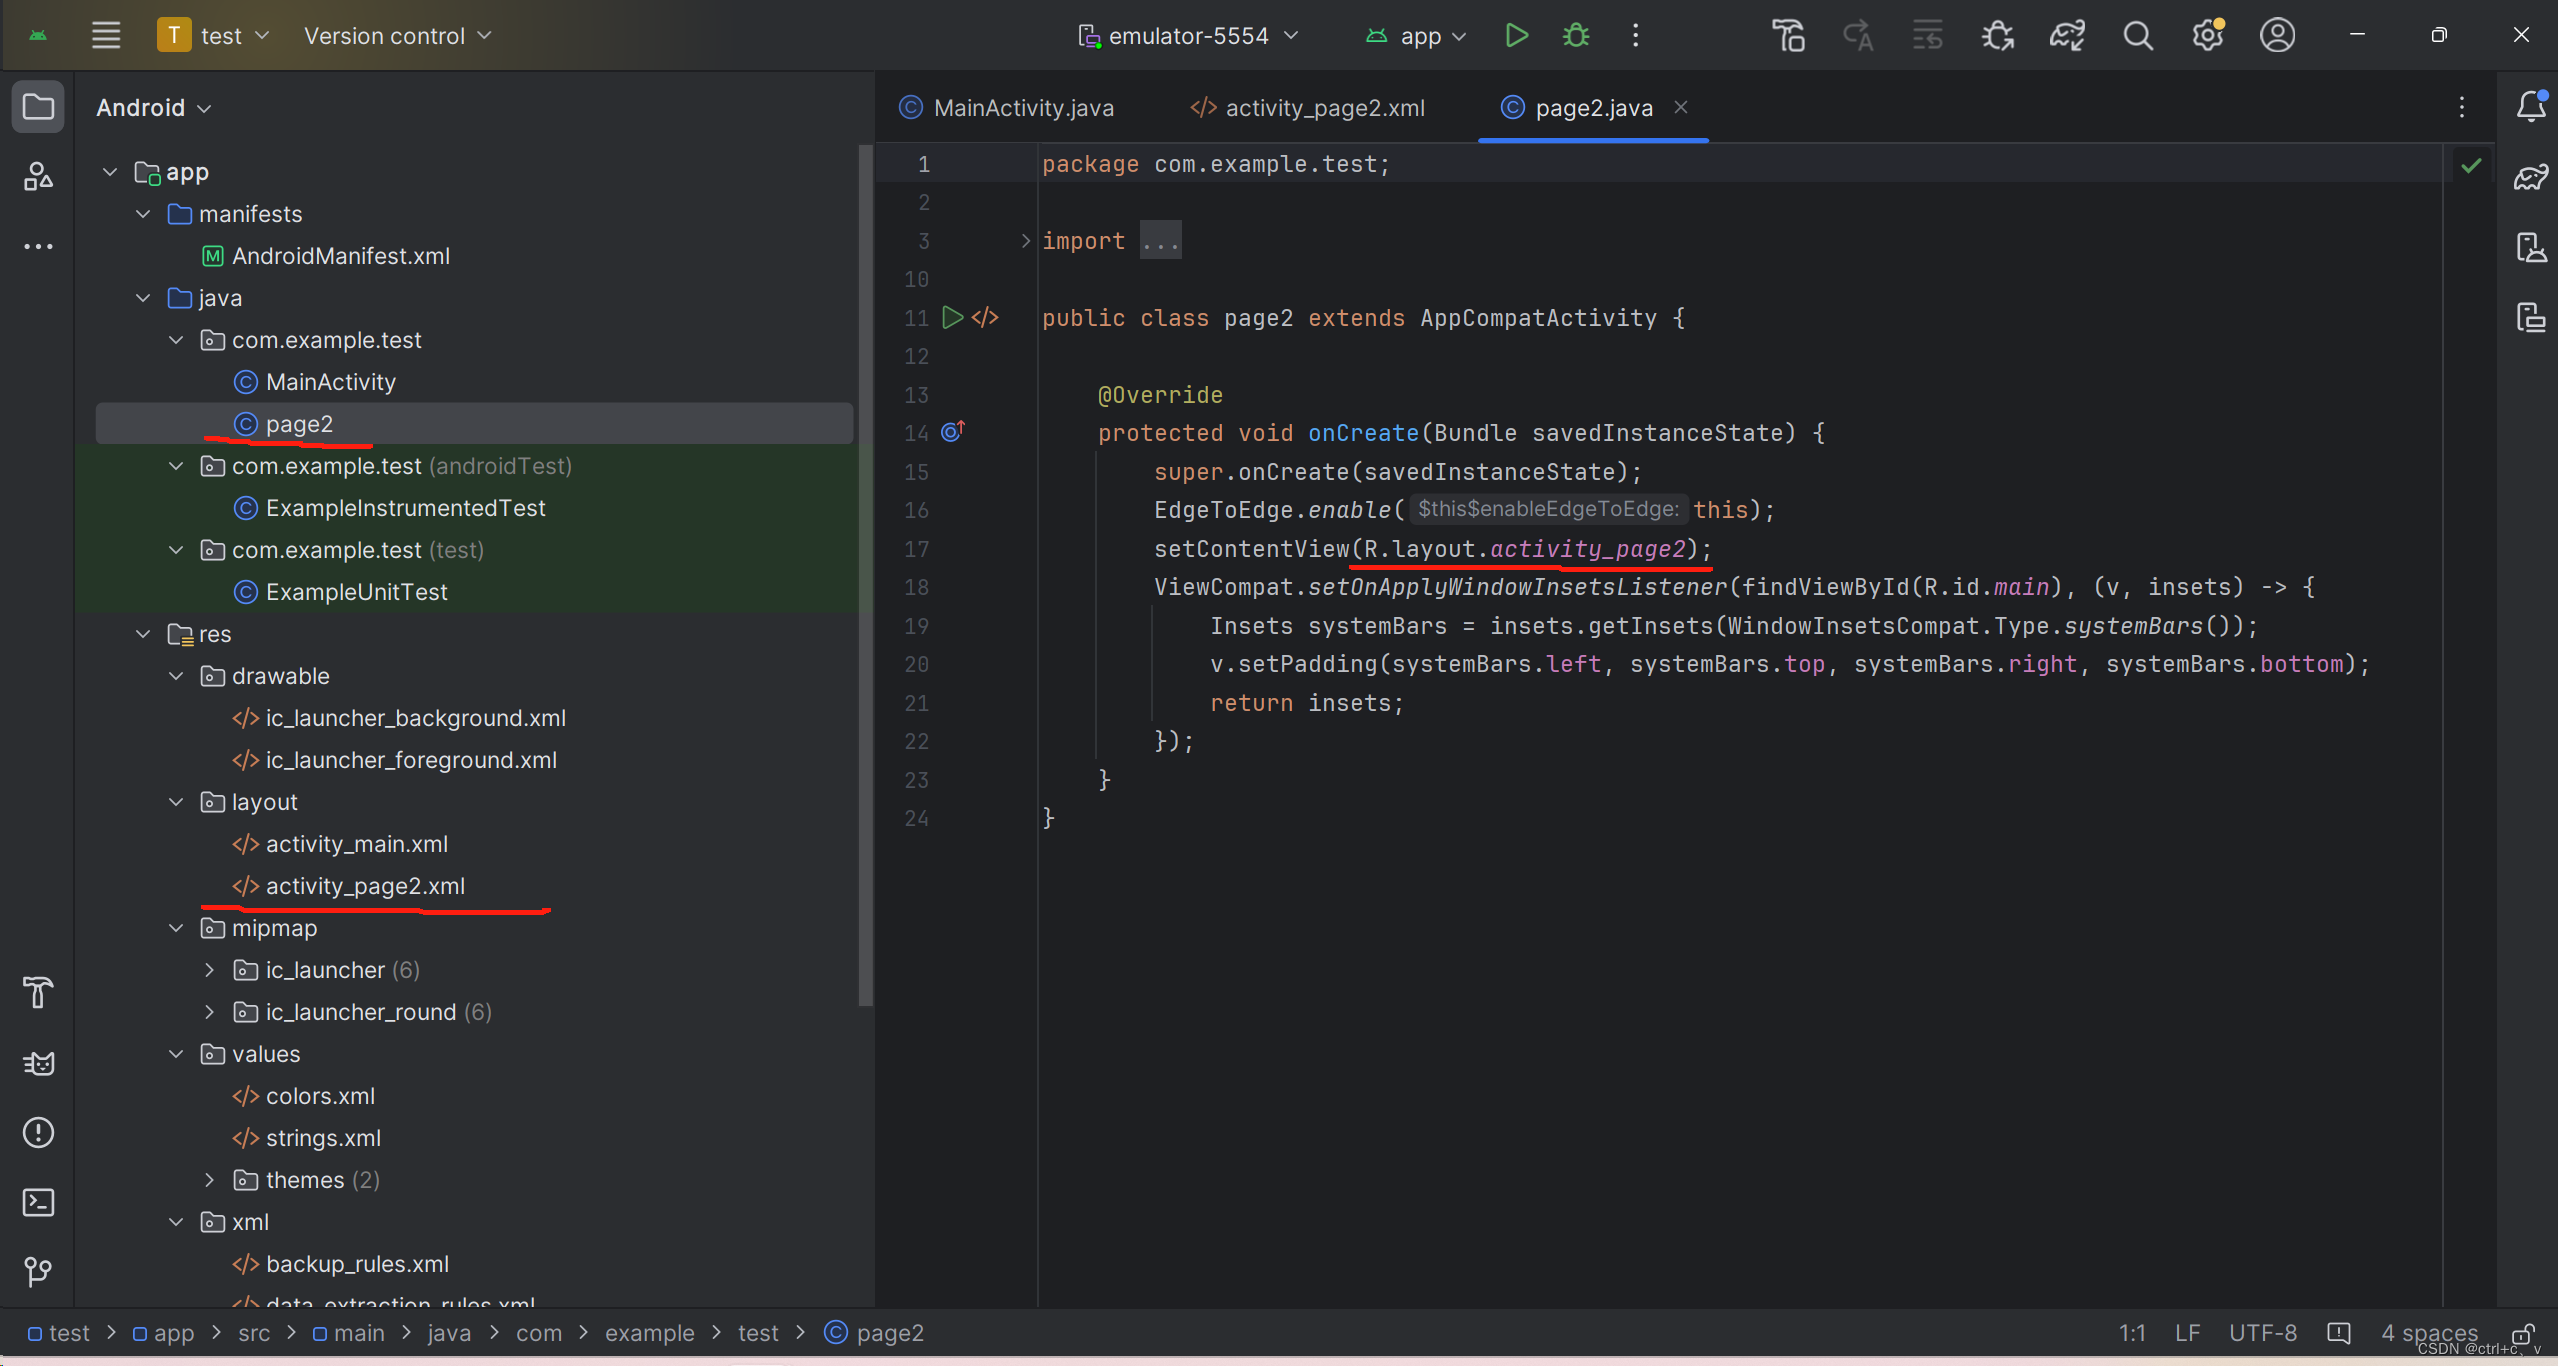Open Android project view dropdown
2558x1366 pixels.
tap(154, 107)
